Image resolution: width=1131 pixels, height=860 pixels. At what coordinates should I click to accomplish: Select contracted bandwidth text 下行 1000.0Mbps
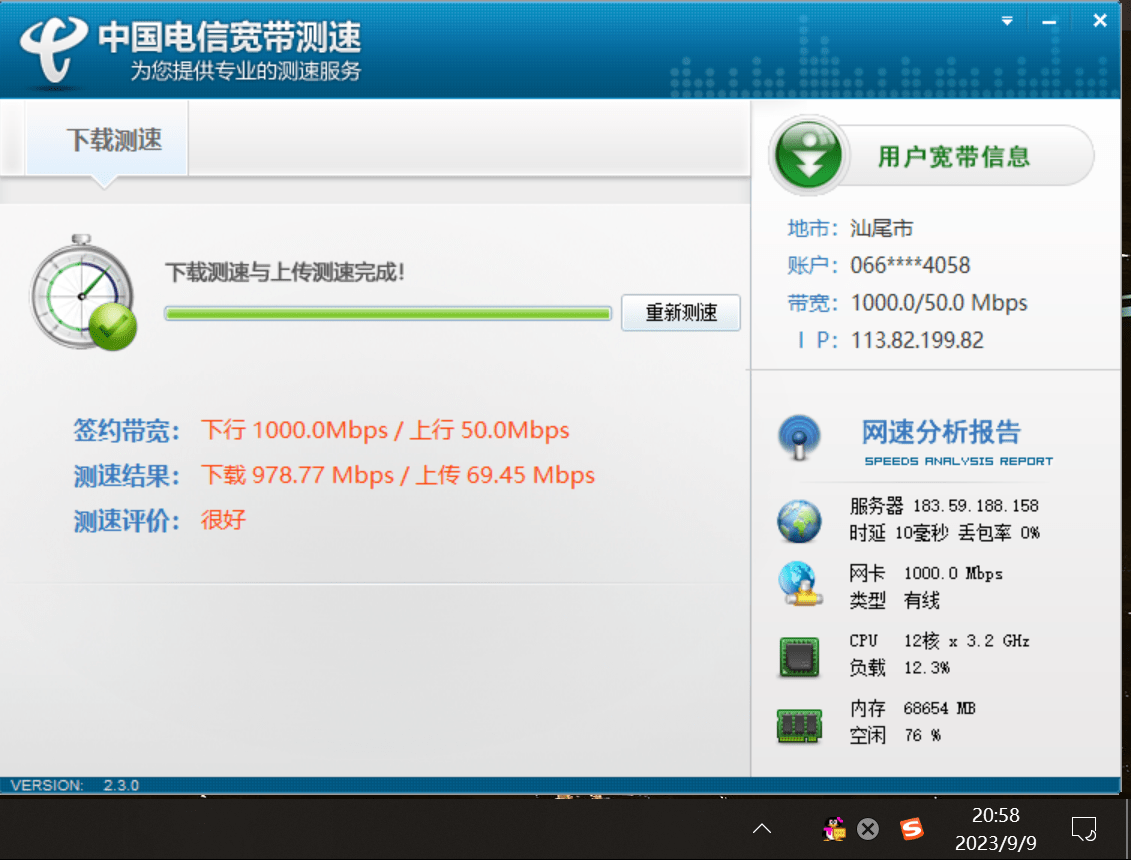click(294, 430)
